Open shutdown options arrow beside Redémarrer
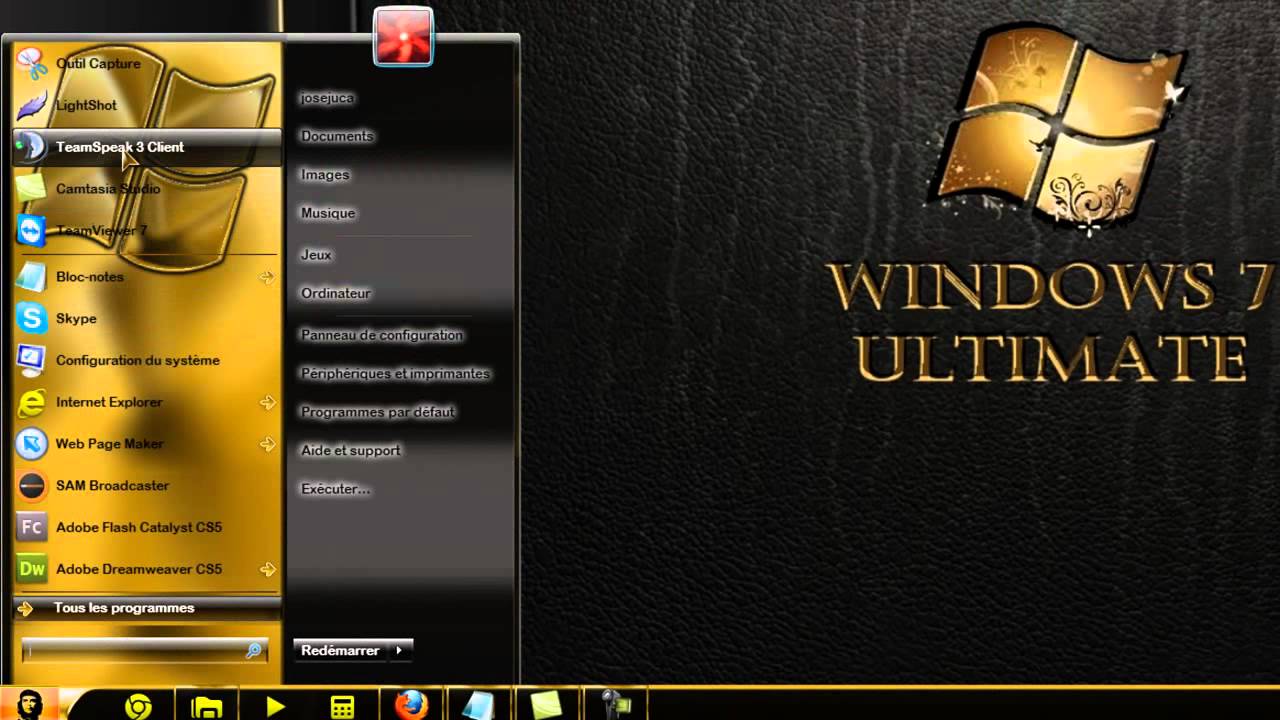This screenshot has width=1280, height=720. 399,650
